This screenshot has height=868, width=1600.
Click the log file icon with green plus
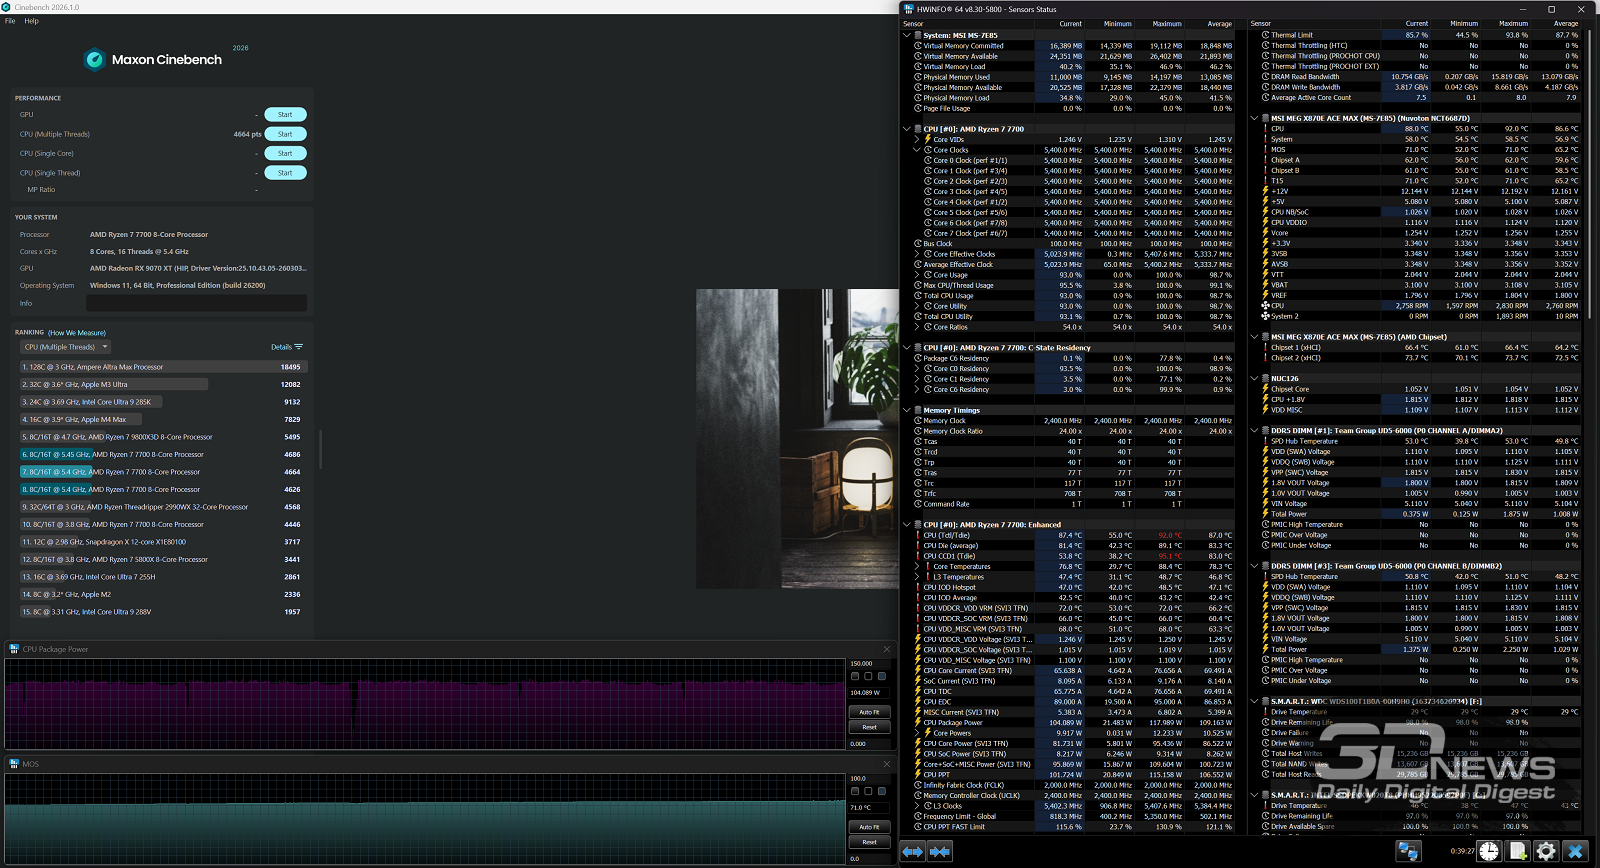[1518, 851]
